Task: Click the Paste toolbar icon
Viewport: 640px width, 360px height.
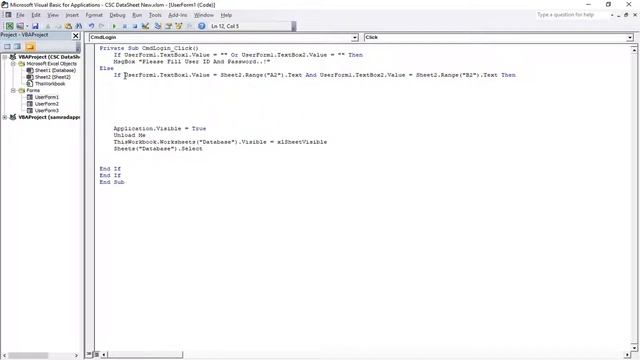Action: (x=68, y=26)
